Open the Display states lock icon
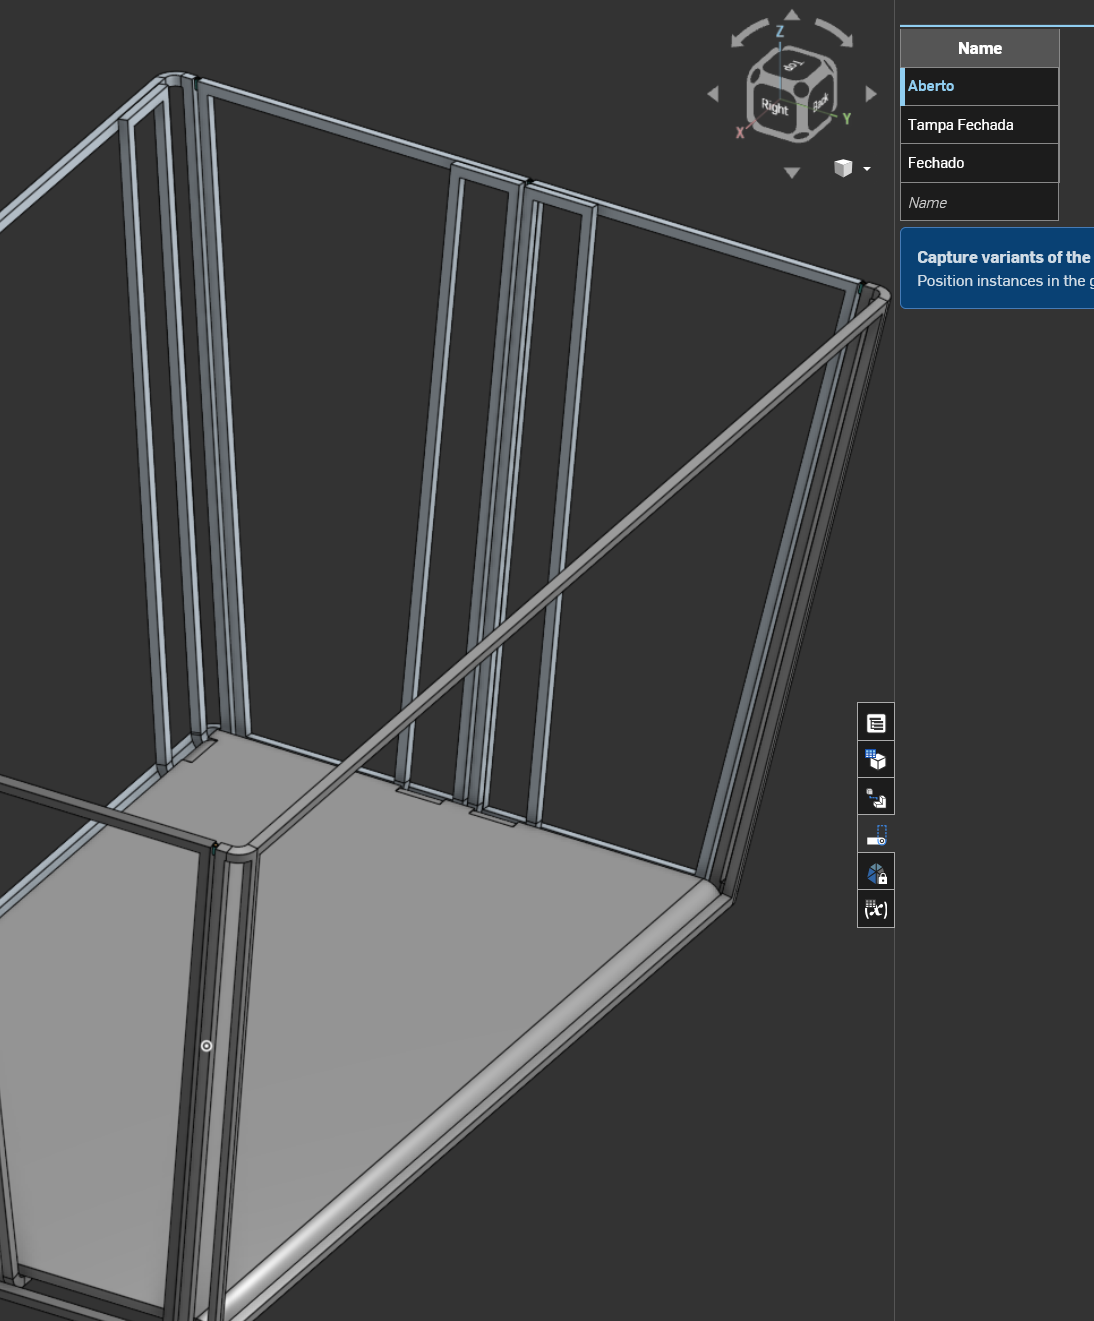The width and height of the screenshot is (1094, 1321). coord(876,872)
